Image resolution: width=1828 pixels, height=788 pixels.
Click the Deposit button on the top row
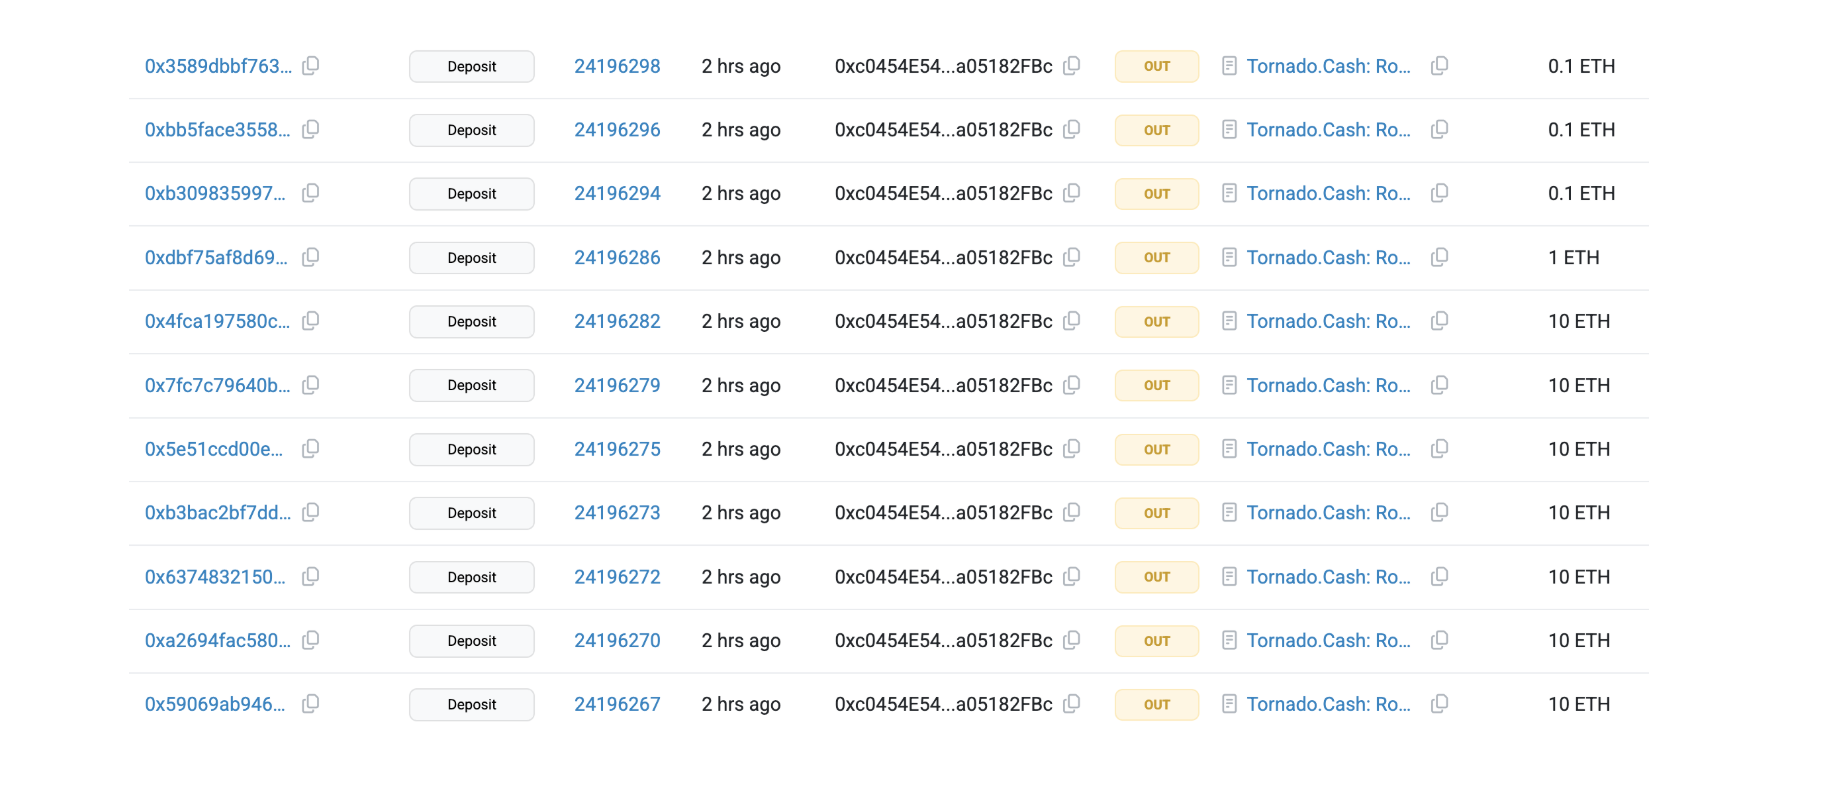point(471,65)
